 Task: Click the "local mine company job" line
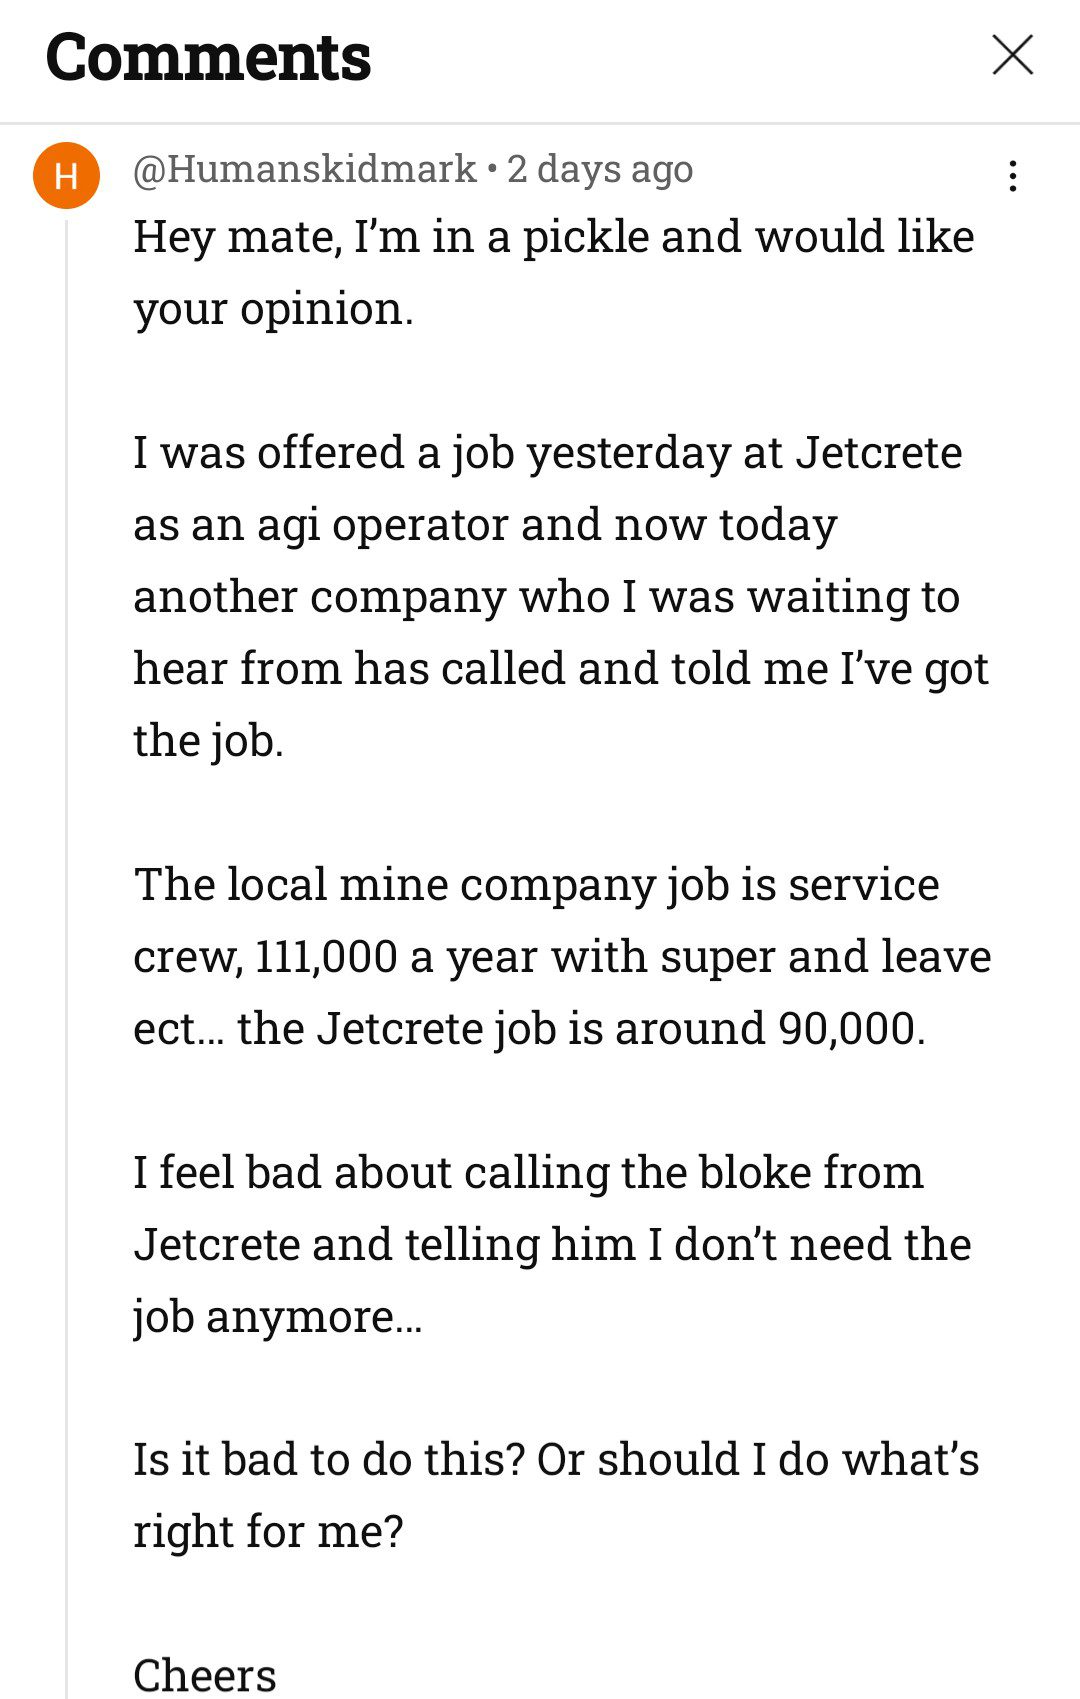(x=536, y=885)
